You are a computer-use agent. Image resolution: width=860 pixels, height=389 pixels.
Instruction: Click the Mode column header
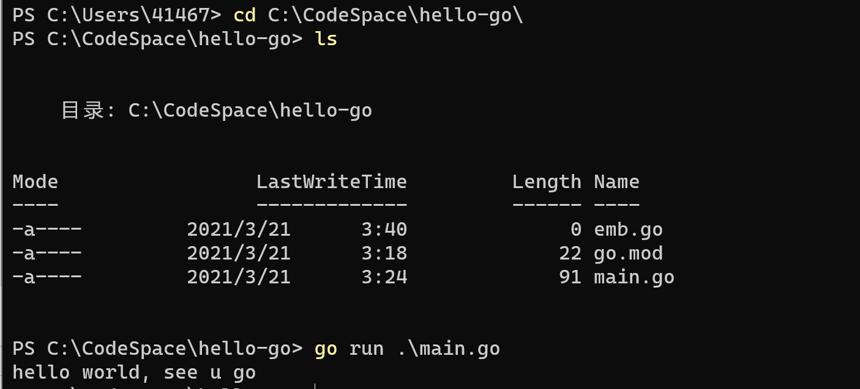[35, 182]
